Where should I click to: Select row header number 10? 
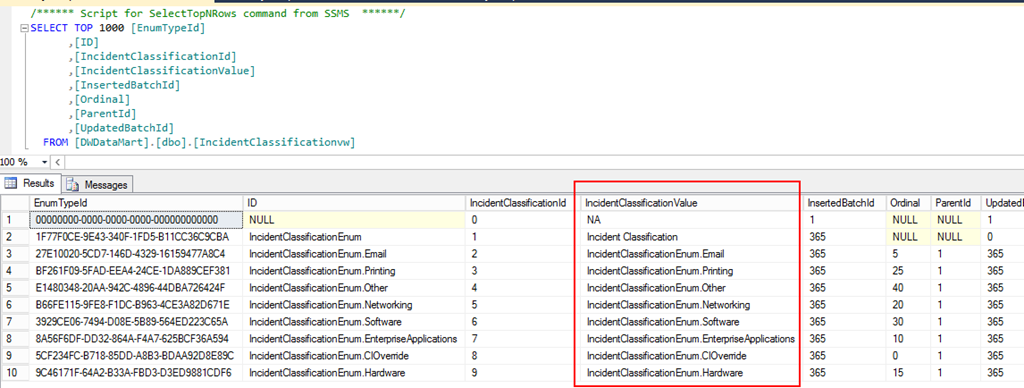pos(15,373)
